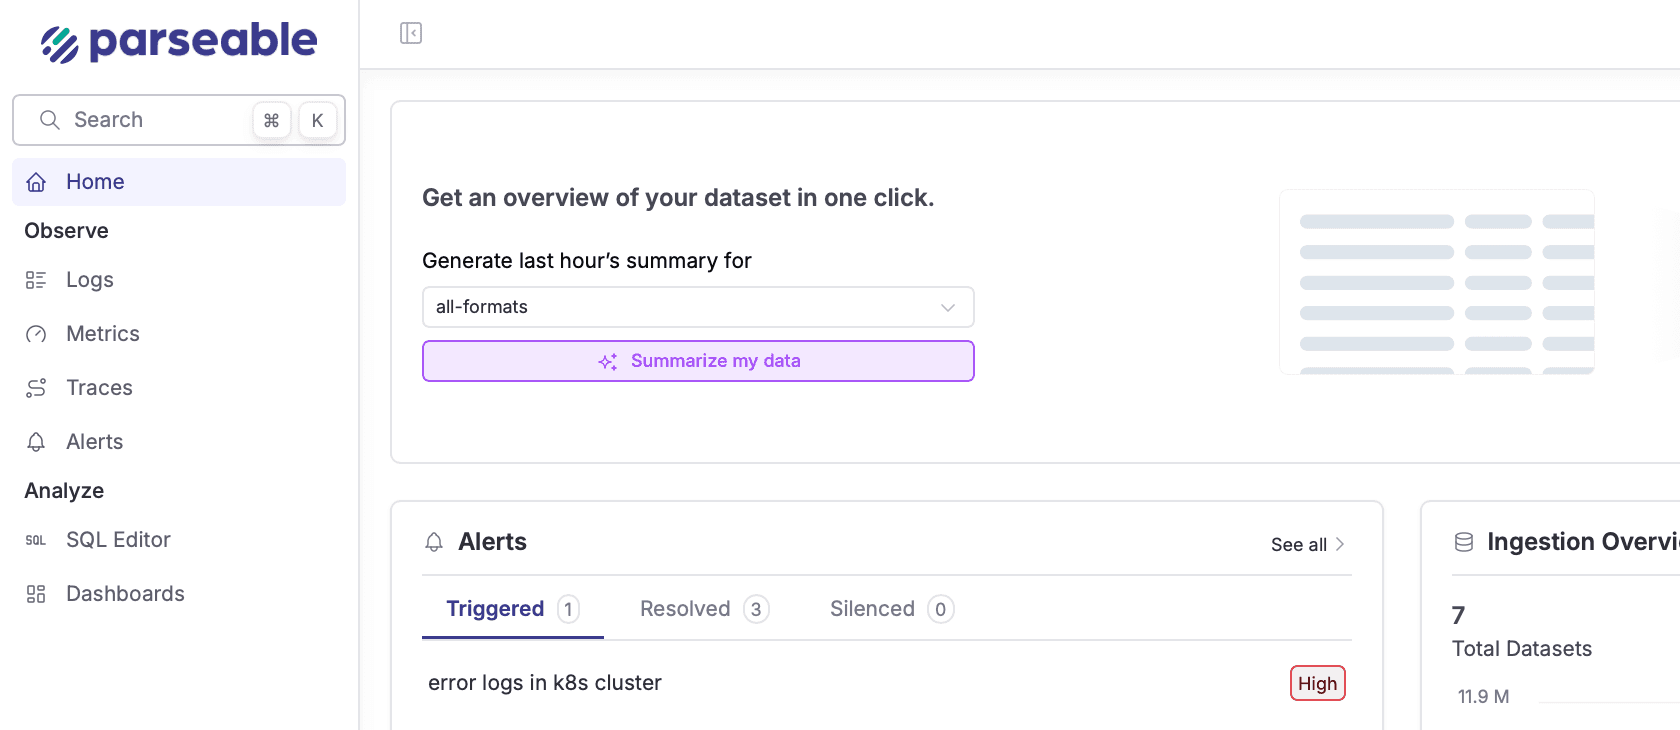
Task: Open the Alerts section from sidebar
Action: 94,441
